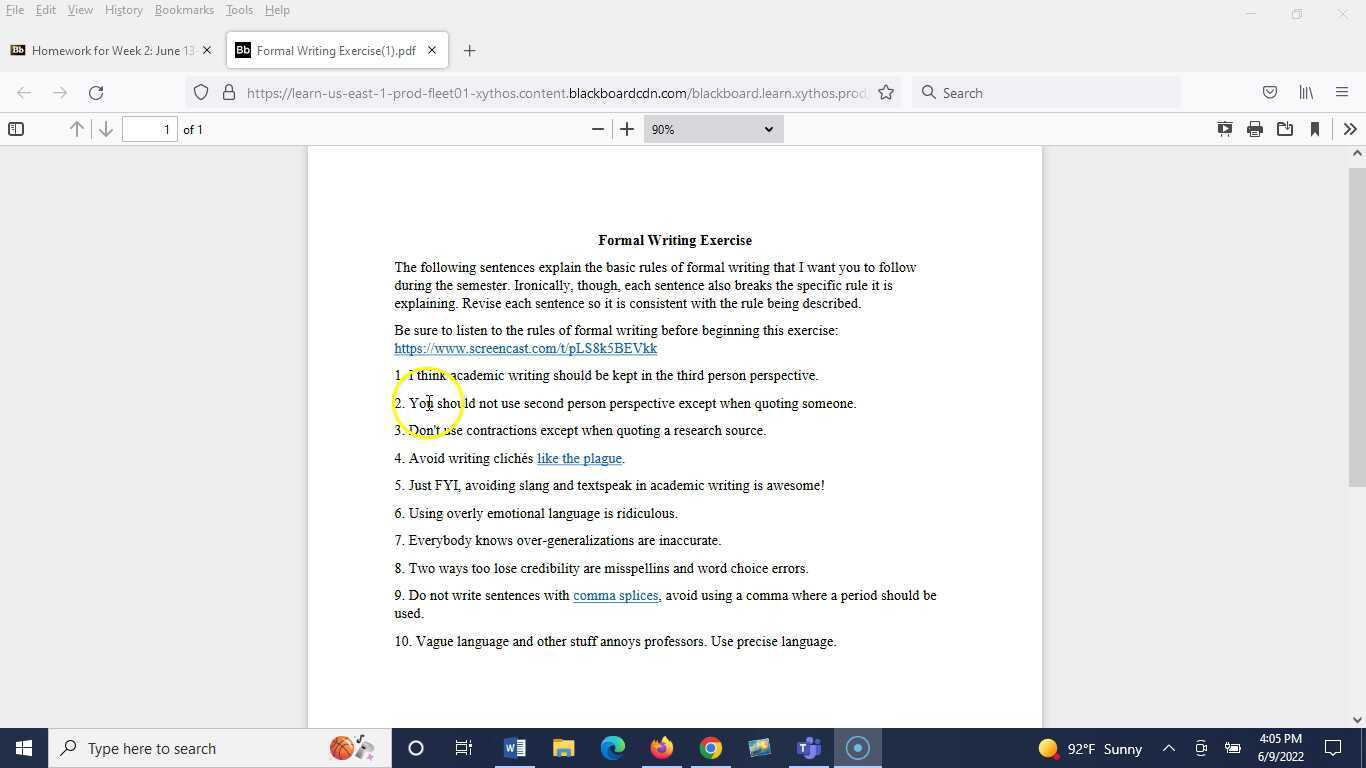Print the PDF document

click(1254, 129)
